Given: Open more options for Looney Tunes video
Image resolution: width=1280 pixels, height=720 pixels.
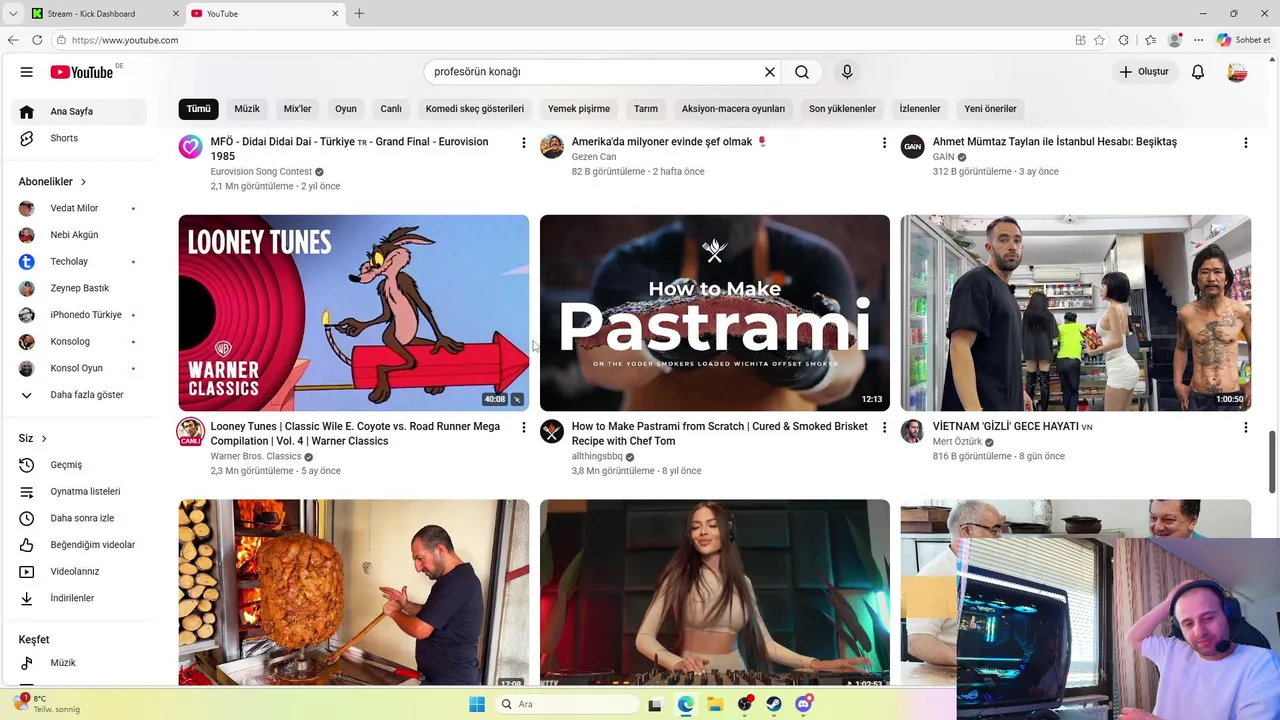Looking at the screenshot, I should [x=523, y=427].
